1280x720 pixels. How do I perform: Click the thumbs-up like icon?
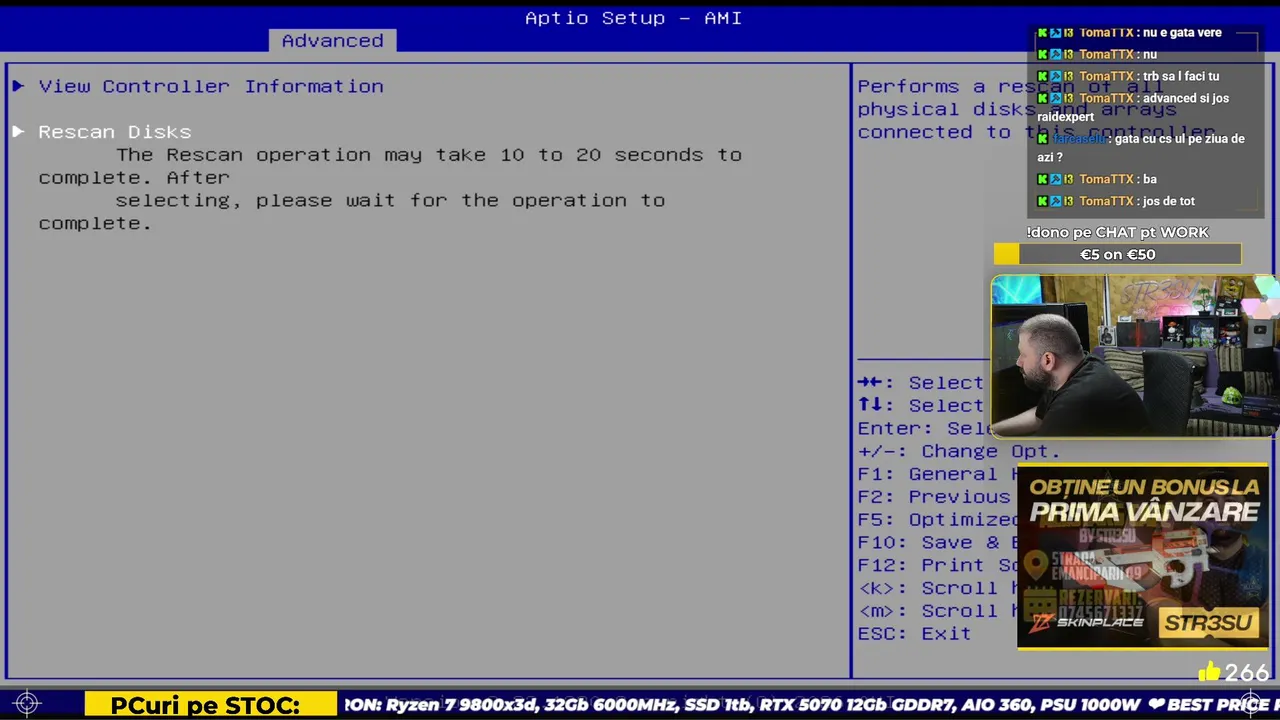1209,671
